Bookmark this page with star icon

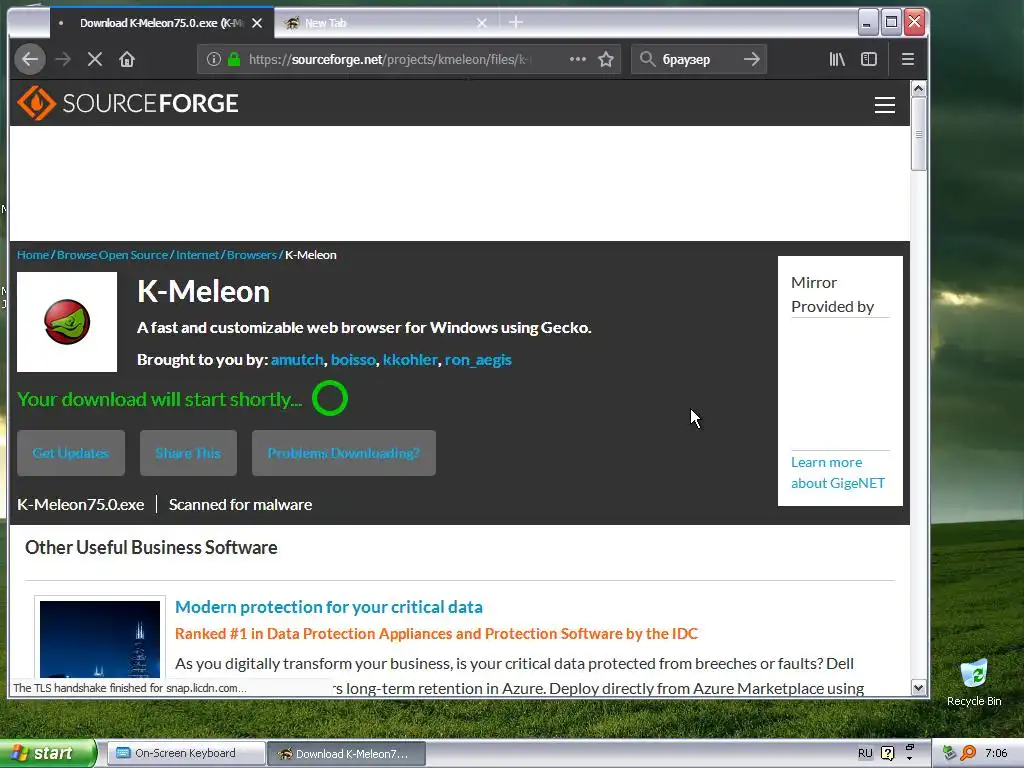(606, 59)
